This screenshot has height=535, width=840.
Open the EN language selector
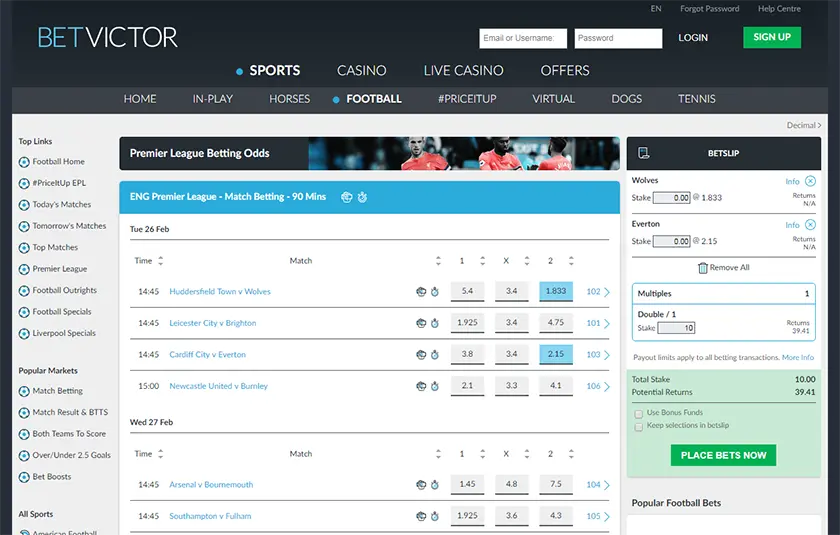point(656,9)
